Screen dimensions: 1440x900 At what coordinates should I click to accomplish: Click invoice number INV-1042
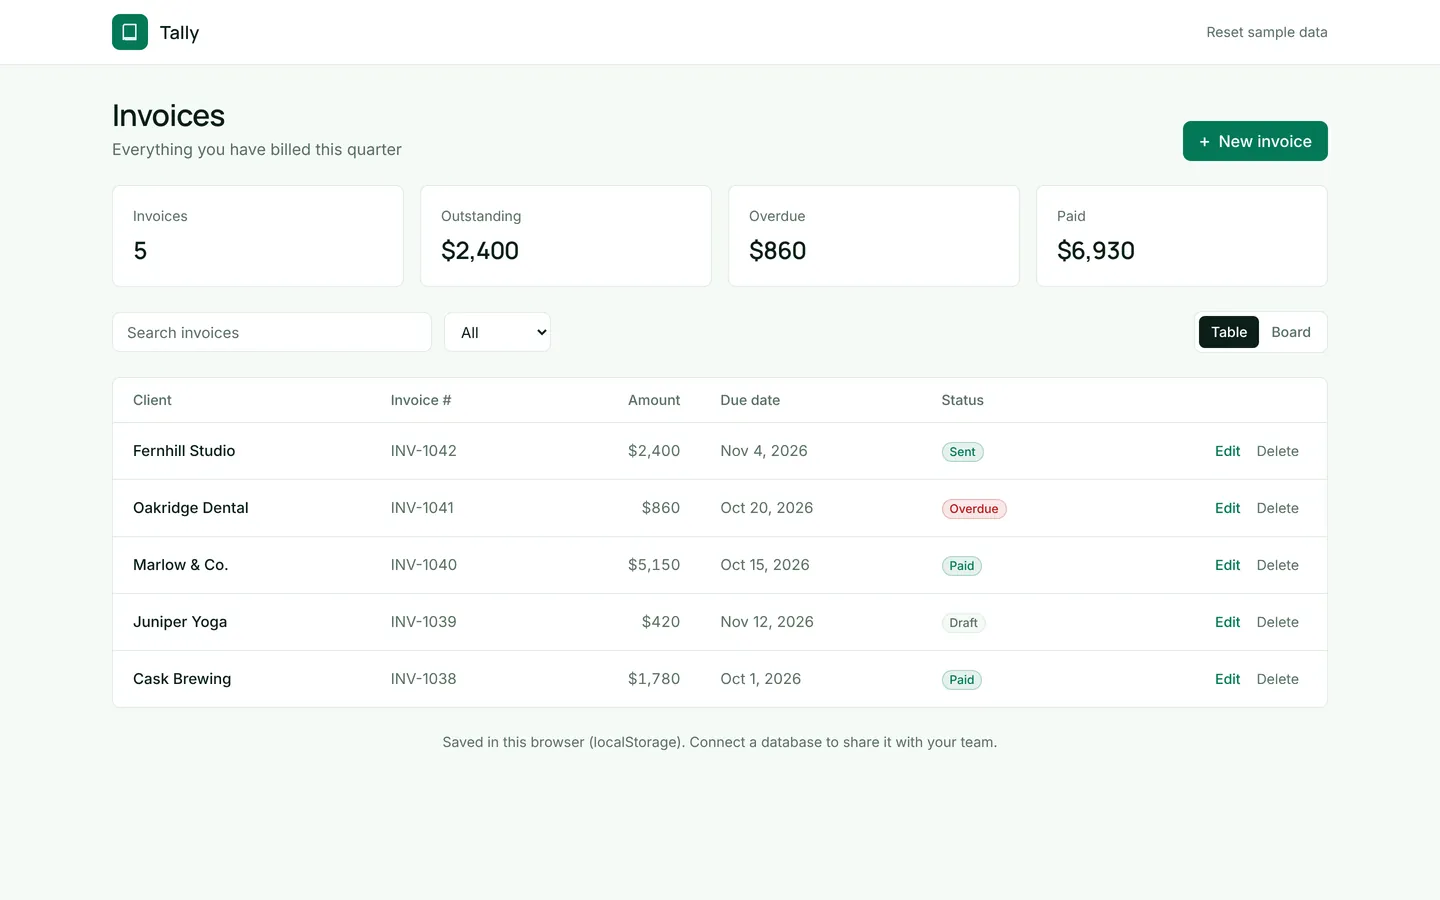tap(424, 451)
